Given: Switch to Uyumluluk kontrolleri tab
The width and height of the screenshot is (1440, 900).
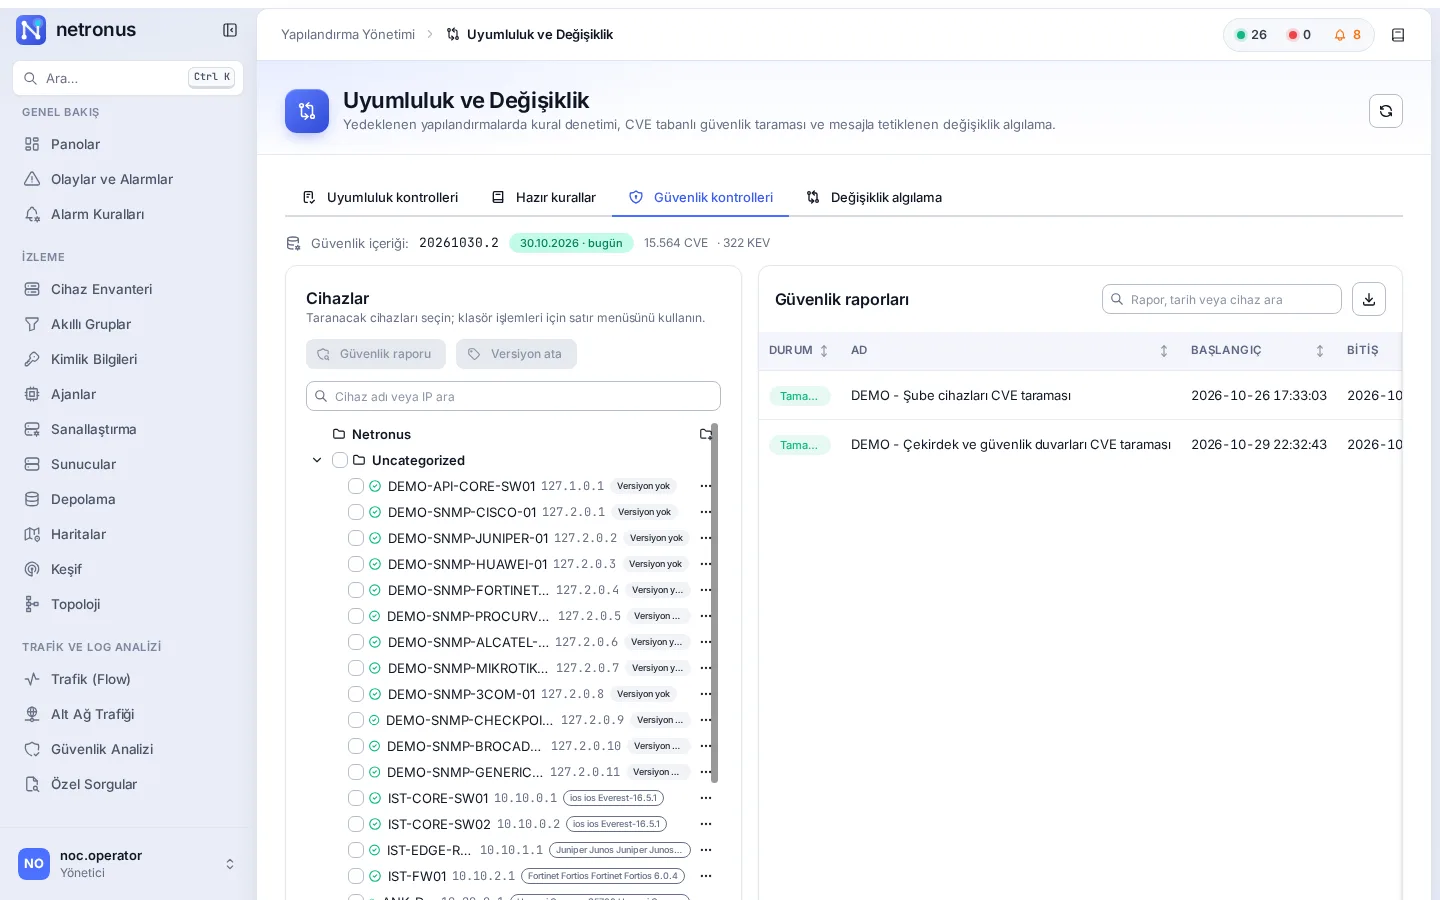Looking at the screenshot, I should coord(380,197).
